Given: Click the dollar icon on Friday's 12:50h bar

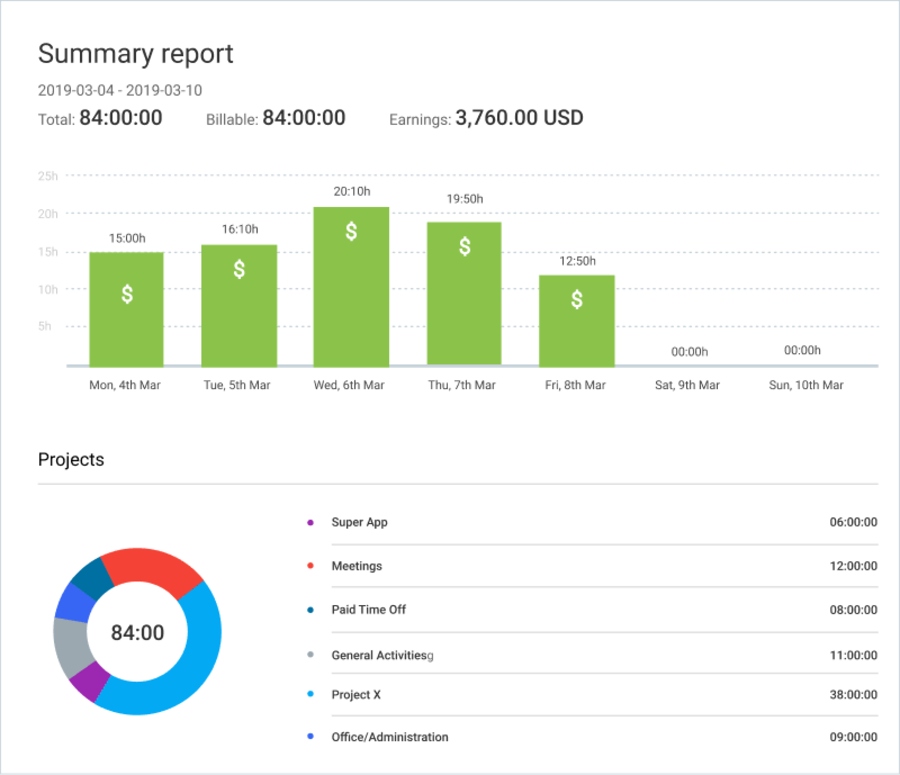Looking at the screenshot, I should [x=576, y=297].
